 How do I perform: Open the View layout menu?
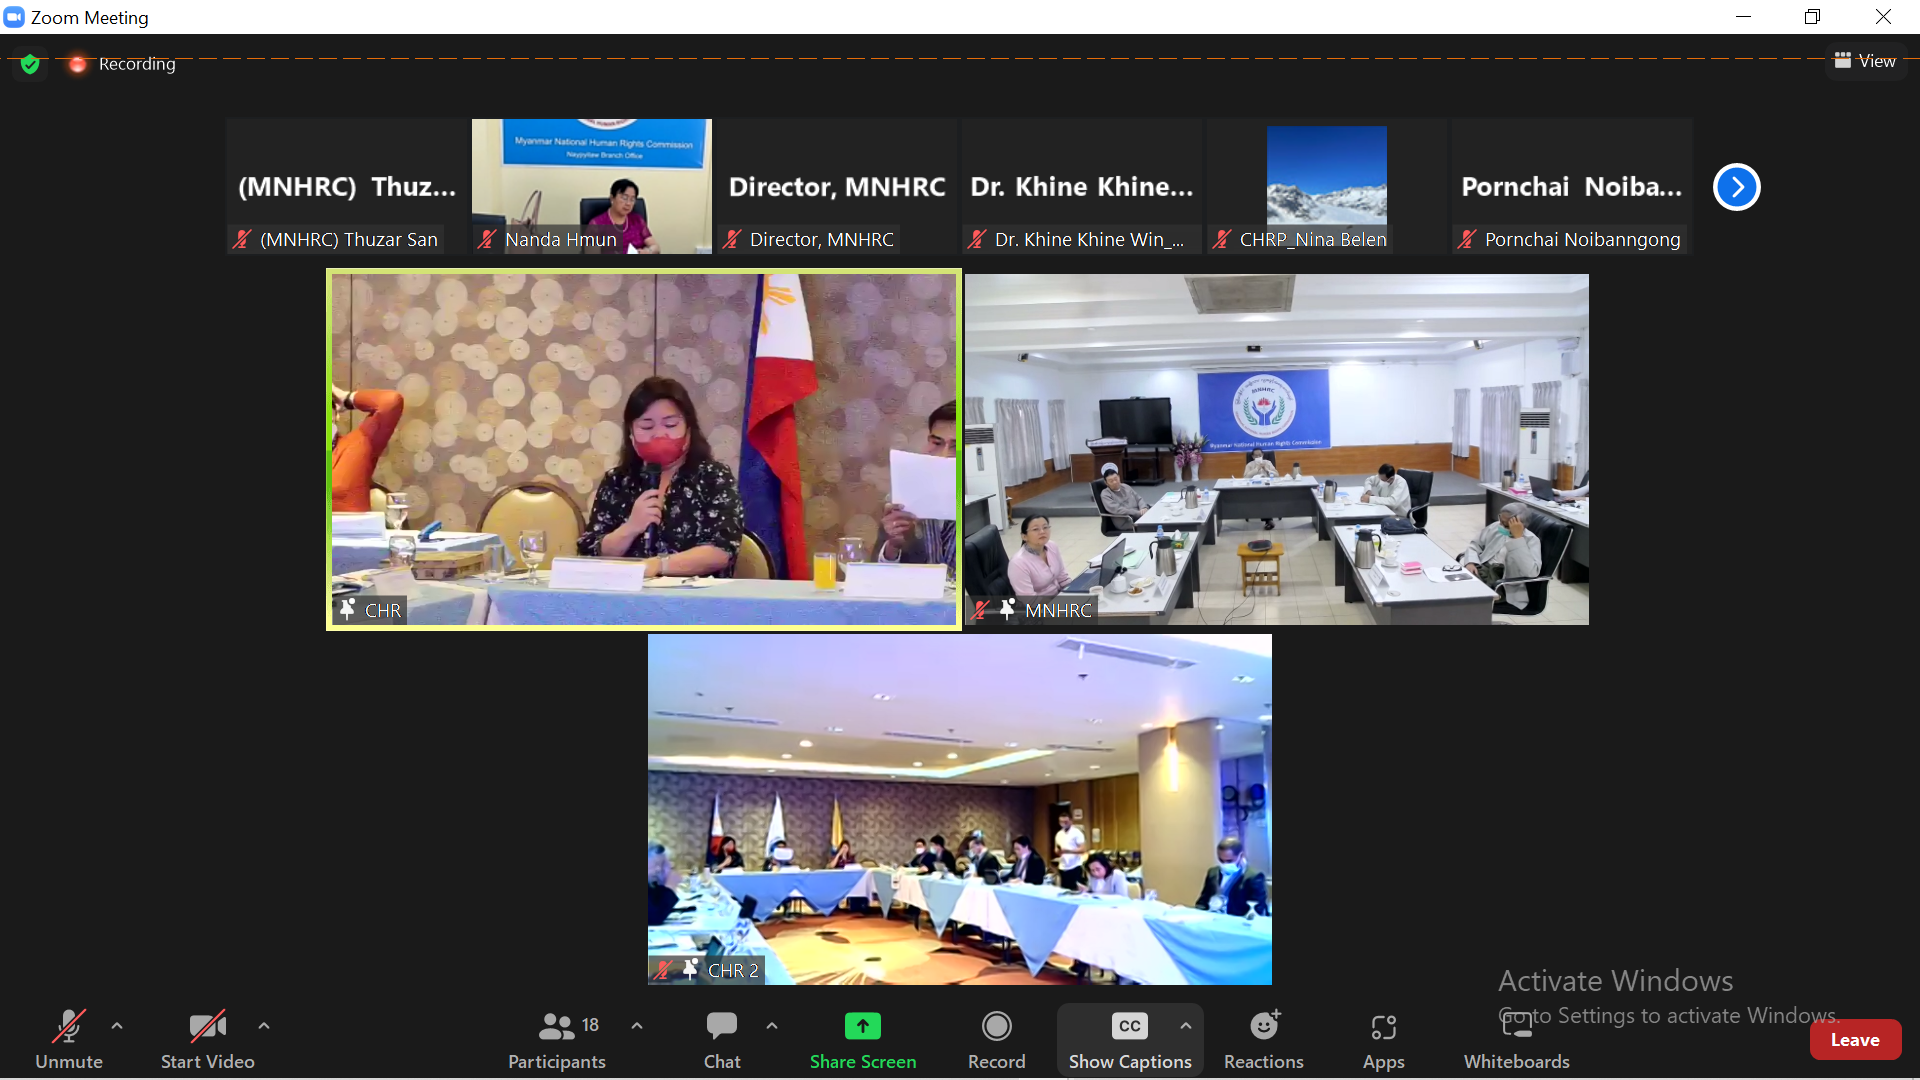(1865, 61)
